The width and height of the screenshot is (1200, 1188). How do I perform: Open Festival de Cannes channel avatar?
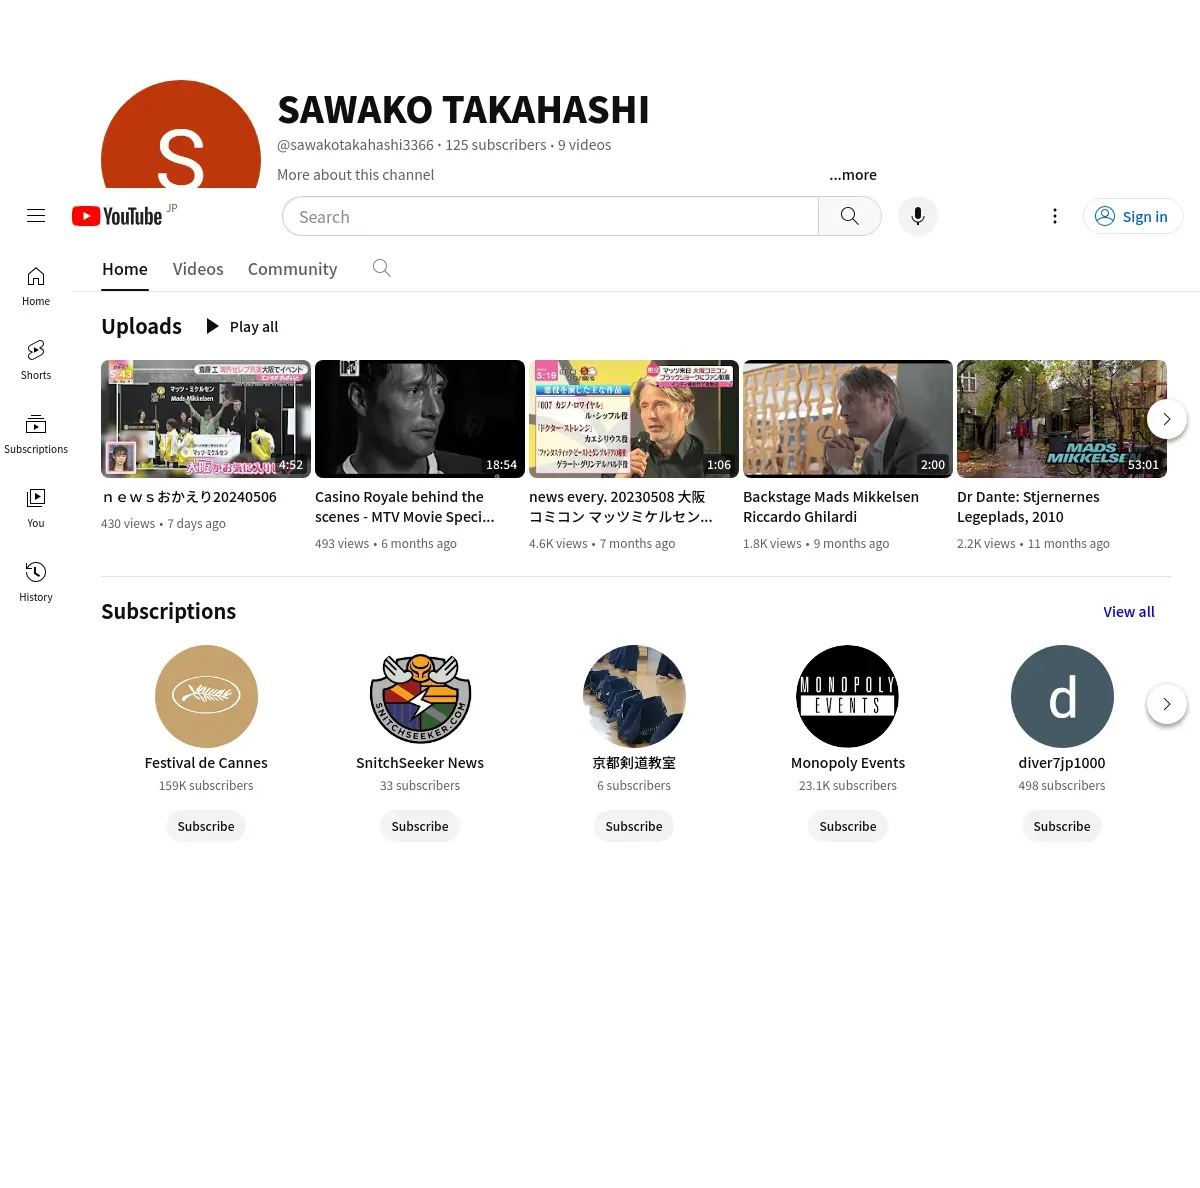[206, 696]
